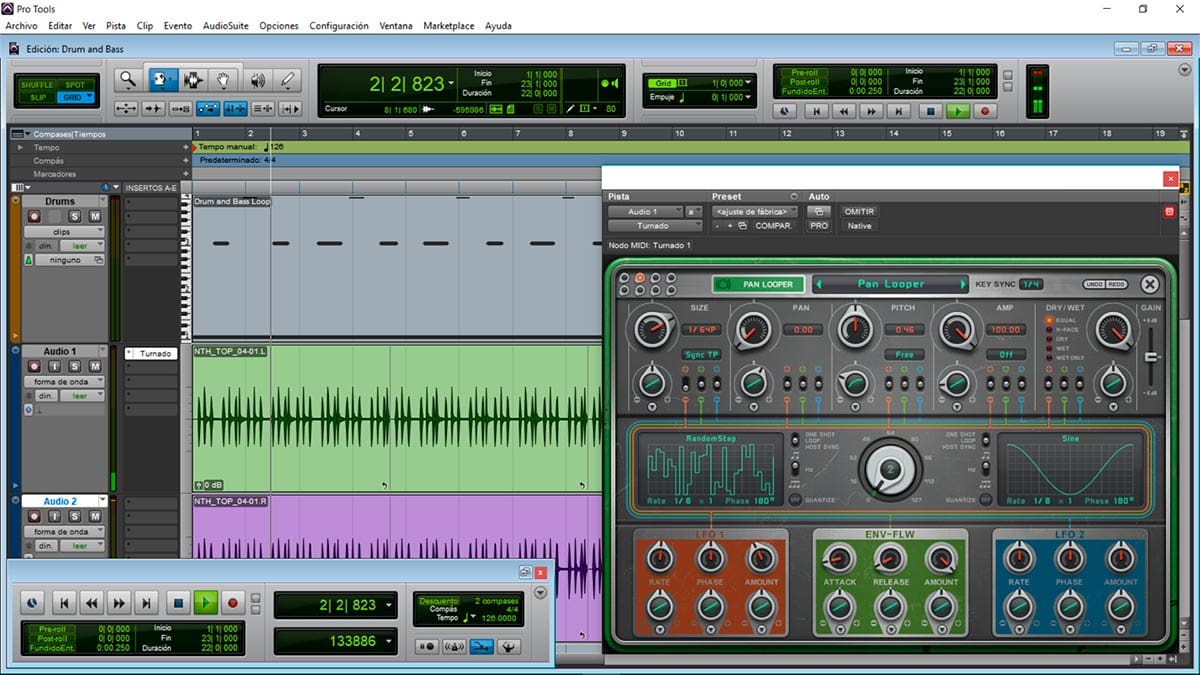The image size is (1200, 675).
Task: Close the Pan Looper plugin with X icon
Action: click(x=1149, y=284)
